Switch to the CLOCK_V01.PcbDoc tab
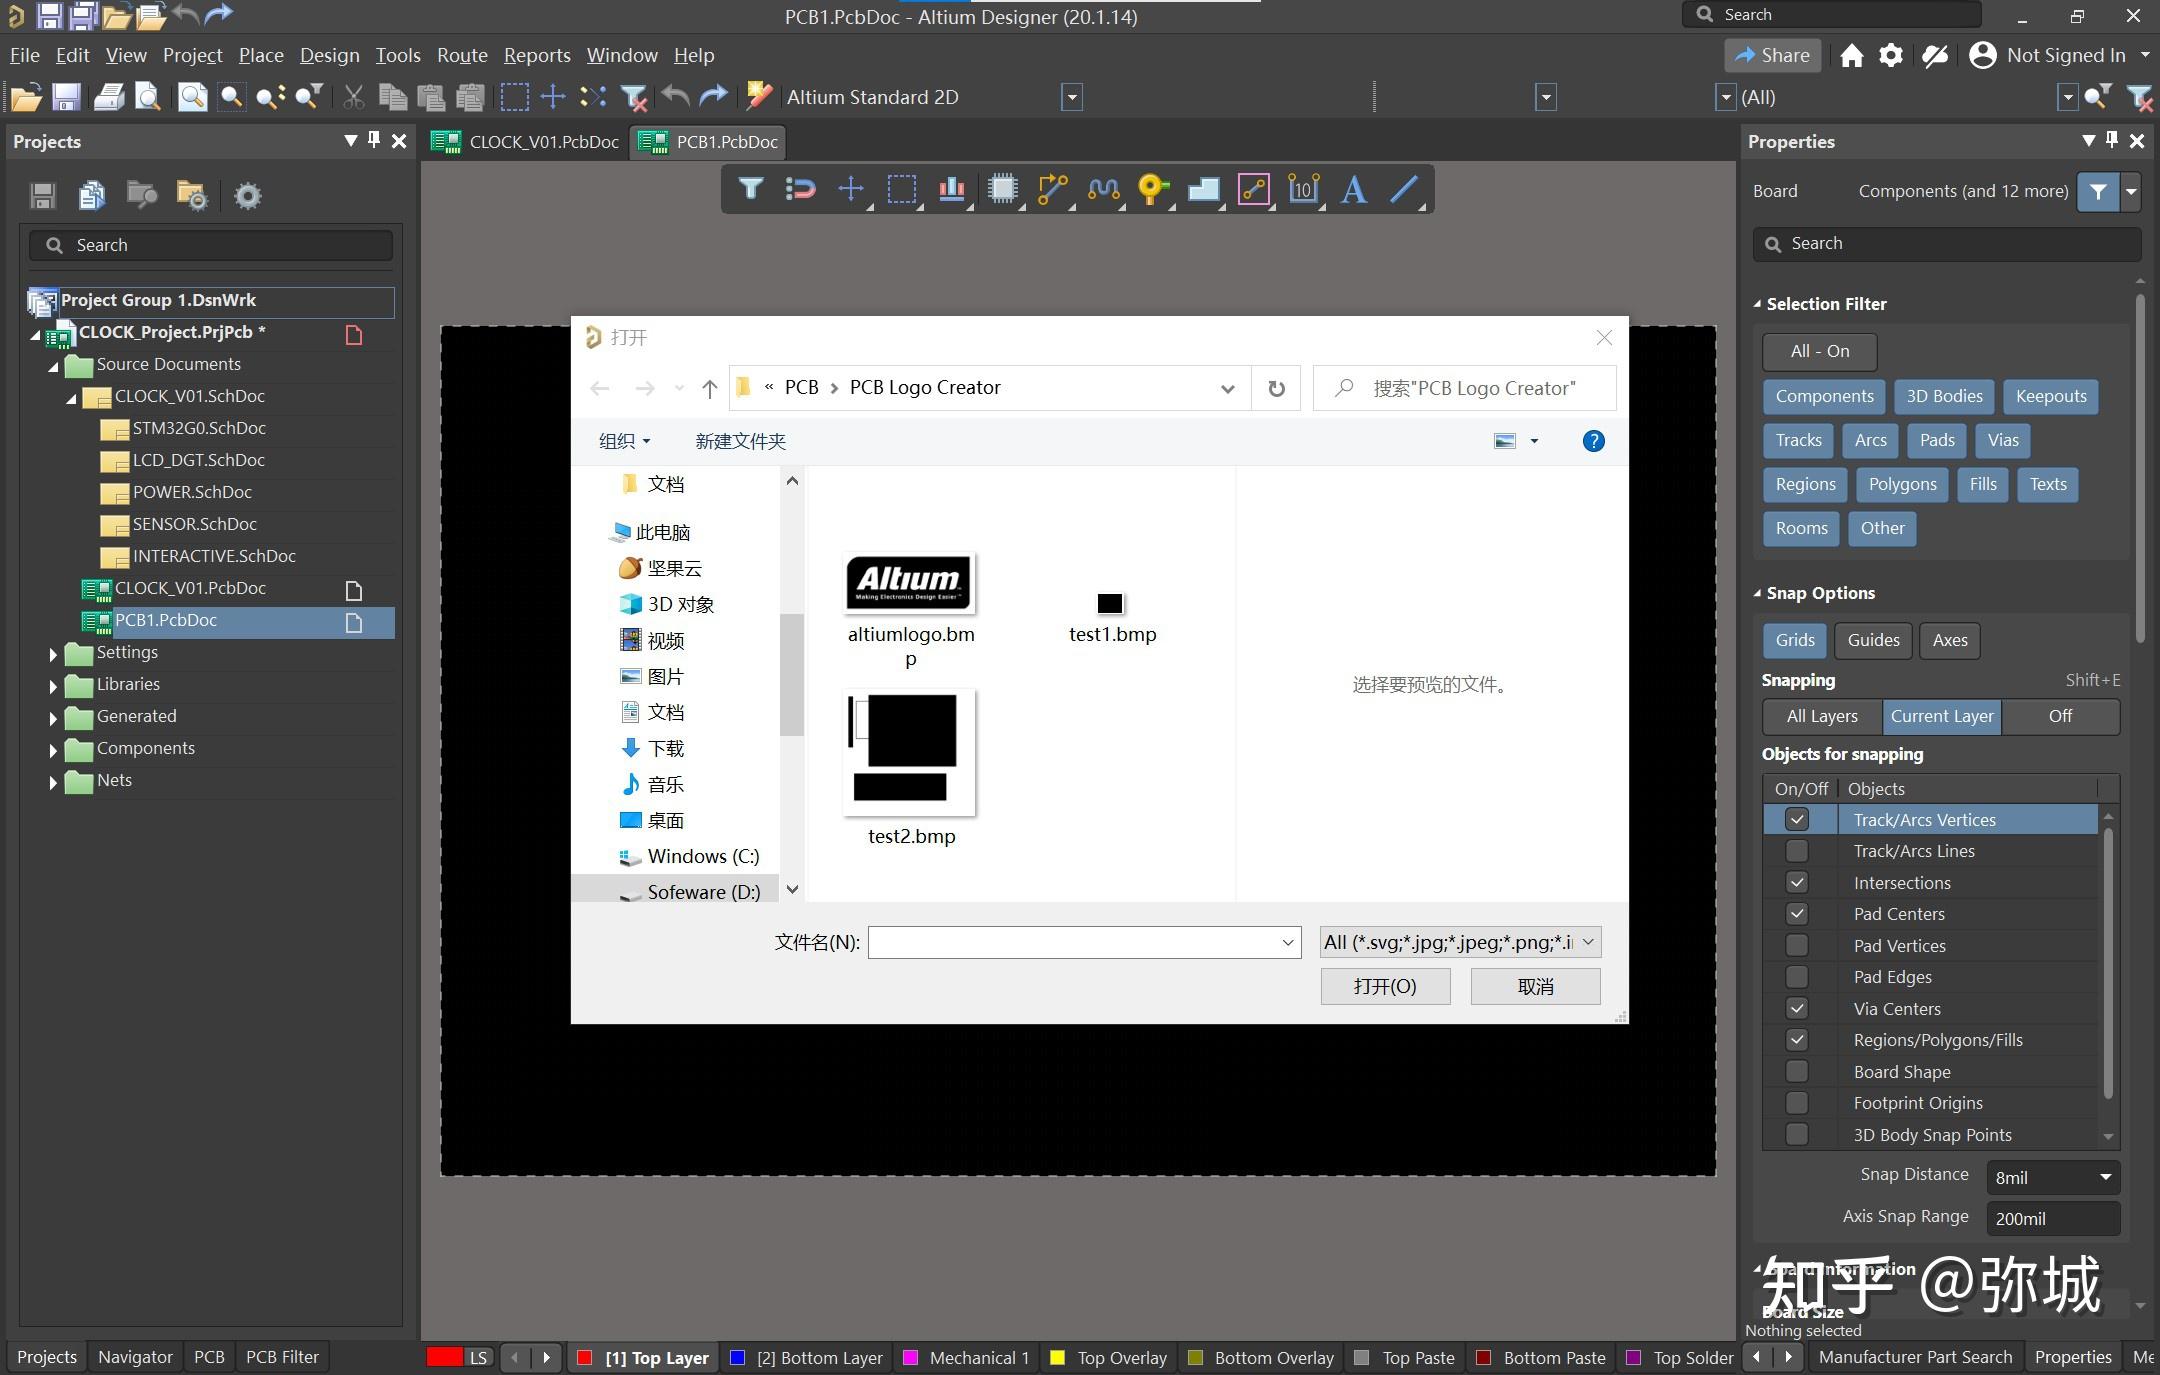The image size is (2160, 1375). pos(527,142)
